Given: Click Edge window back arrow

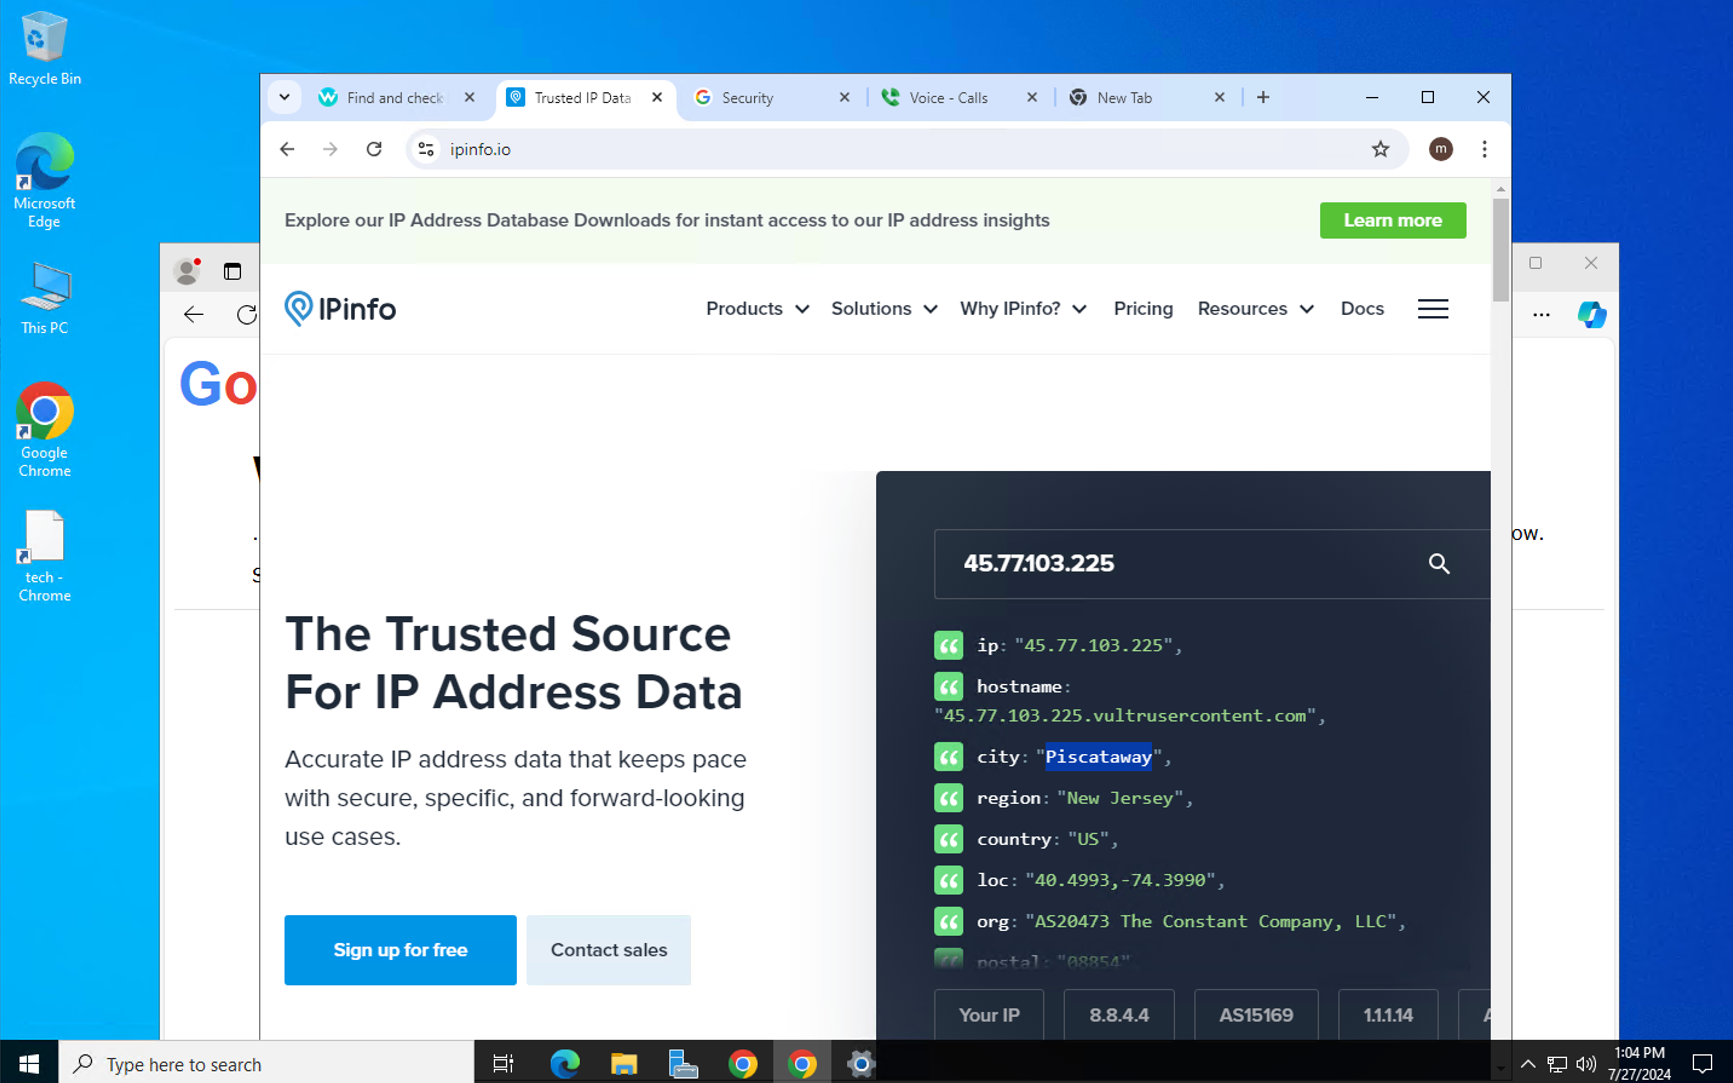Looking at the screenshot, I should pyautogui.click(x=194, y=315).
